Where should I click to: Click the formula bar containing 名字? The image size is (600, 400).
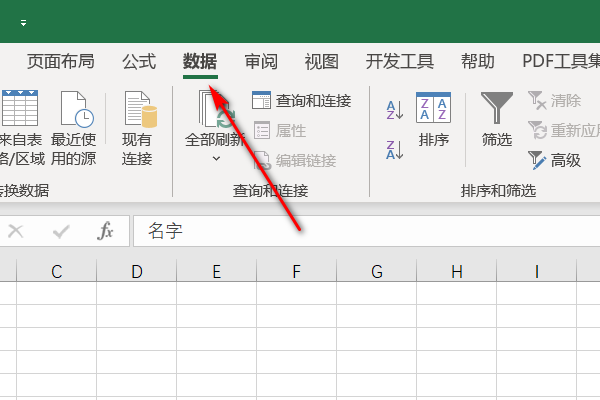[367, 231]
